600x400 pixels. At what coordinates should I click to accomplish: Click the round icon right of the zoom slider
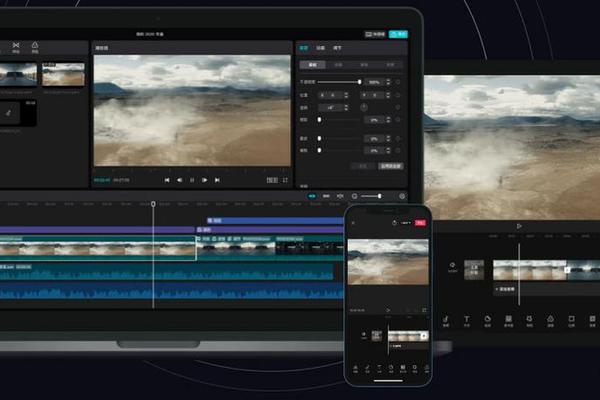click(x=402, y=196)
